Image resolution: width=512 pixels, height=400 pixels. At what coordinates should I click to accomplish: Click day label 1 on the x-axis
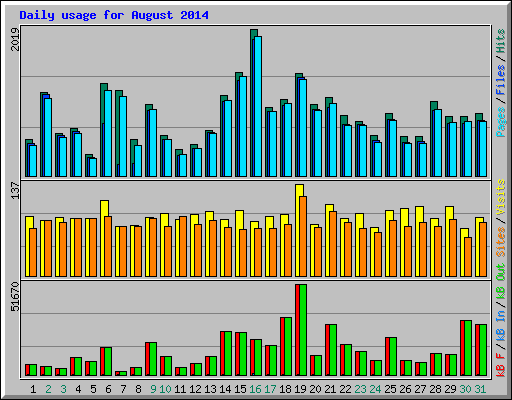[33, 389]
